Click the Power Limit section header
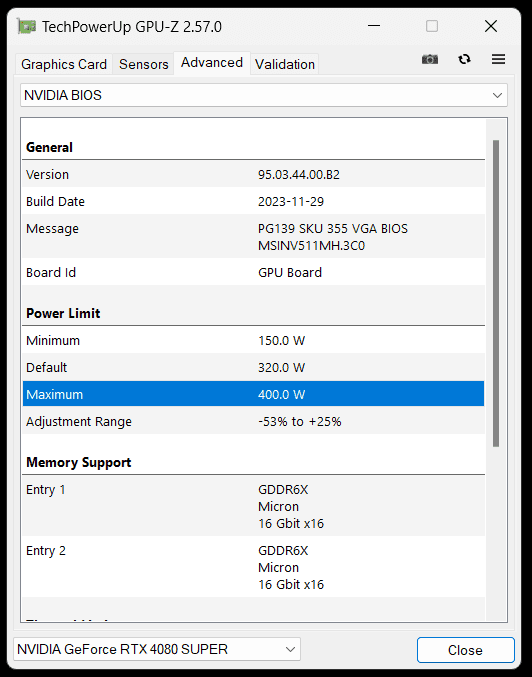The image size is (532, 677). click(x=63, y=313)
